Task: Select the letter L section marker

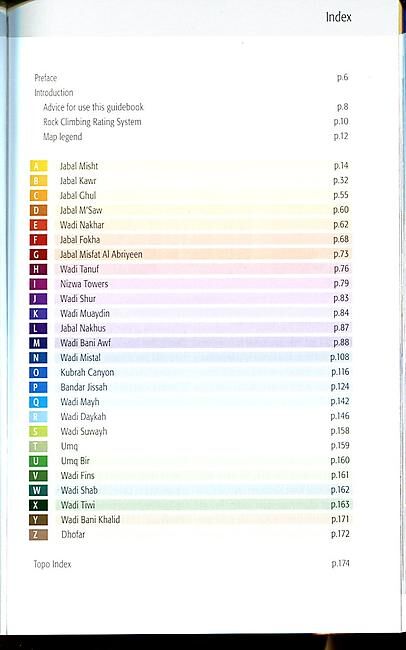Action: (39, 328)
